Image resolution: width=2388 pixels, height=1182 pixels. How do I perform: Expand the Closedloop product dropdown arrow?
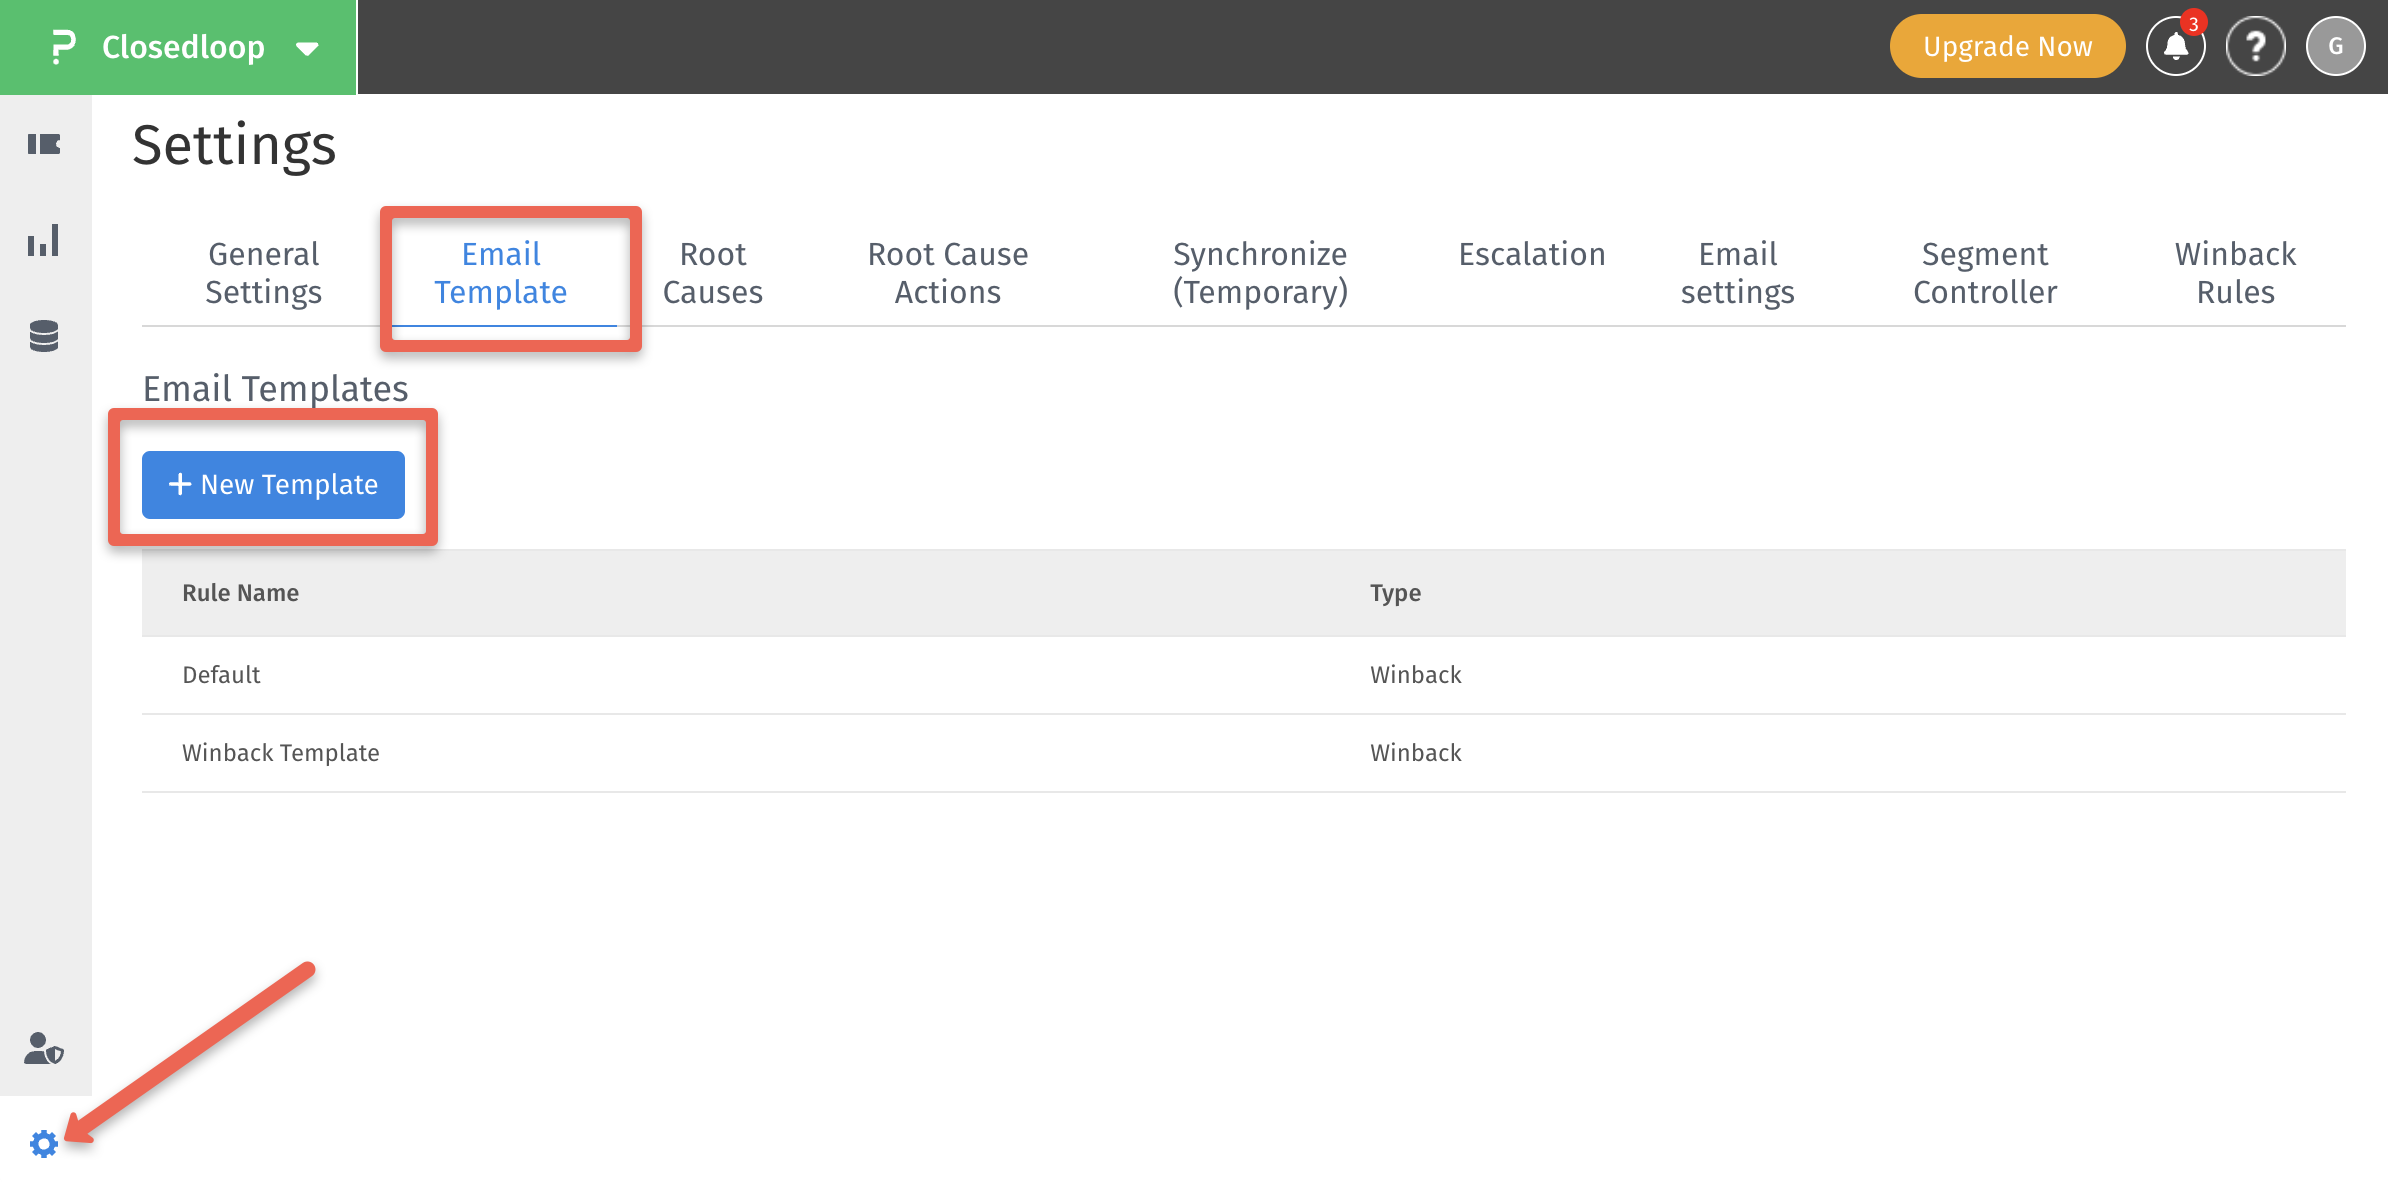(307, 48)
